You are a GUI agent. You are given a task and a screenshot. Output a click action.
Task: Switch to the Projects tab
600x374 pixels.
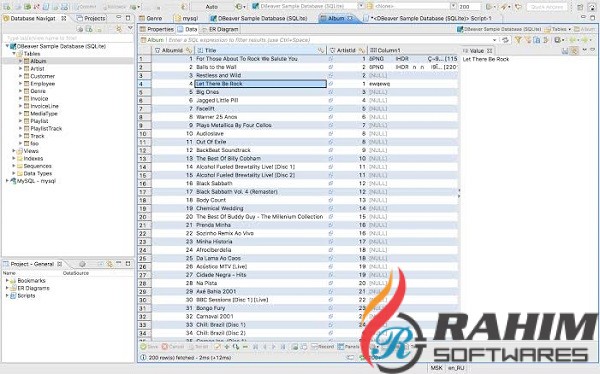[x=91, y=18]
